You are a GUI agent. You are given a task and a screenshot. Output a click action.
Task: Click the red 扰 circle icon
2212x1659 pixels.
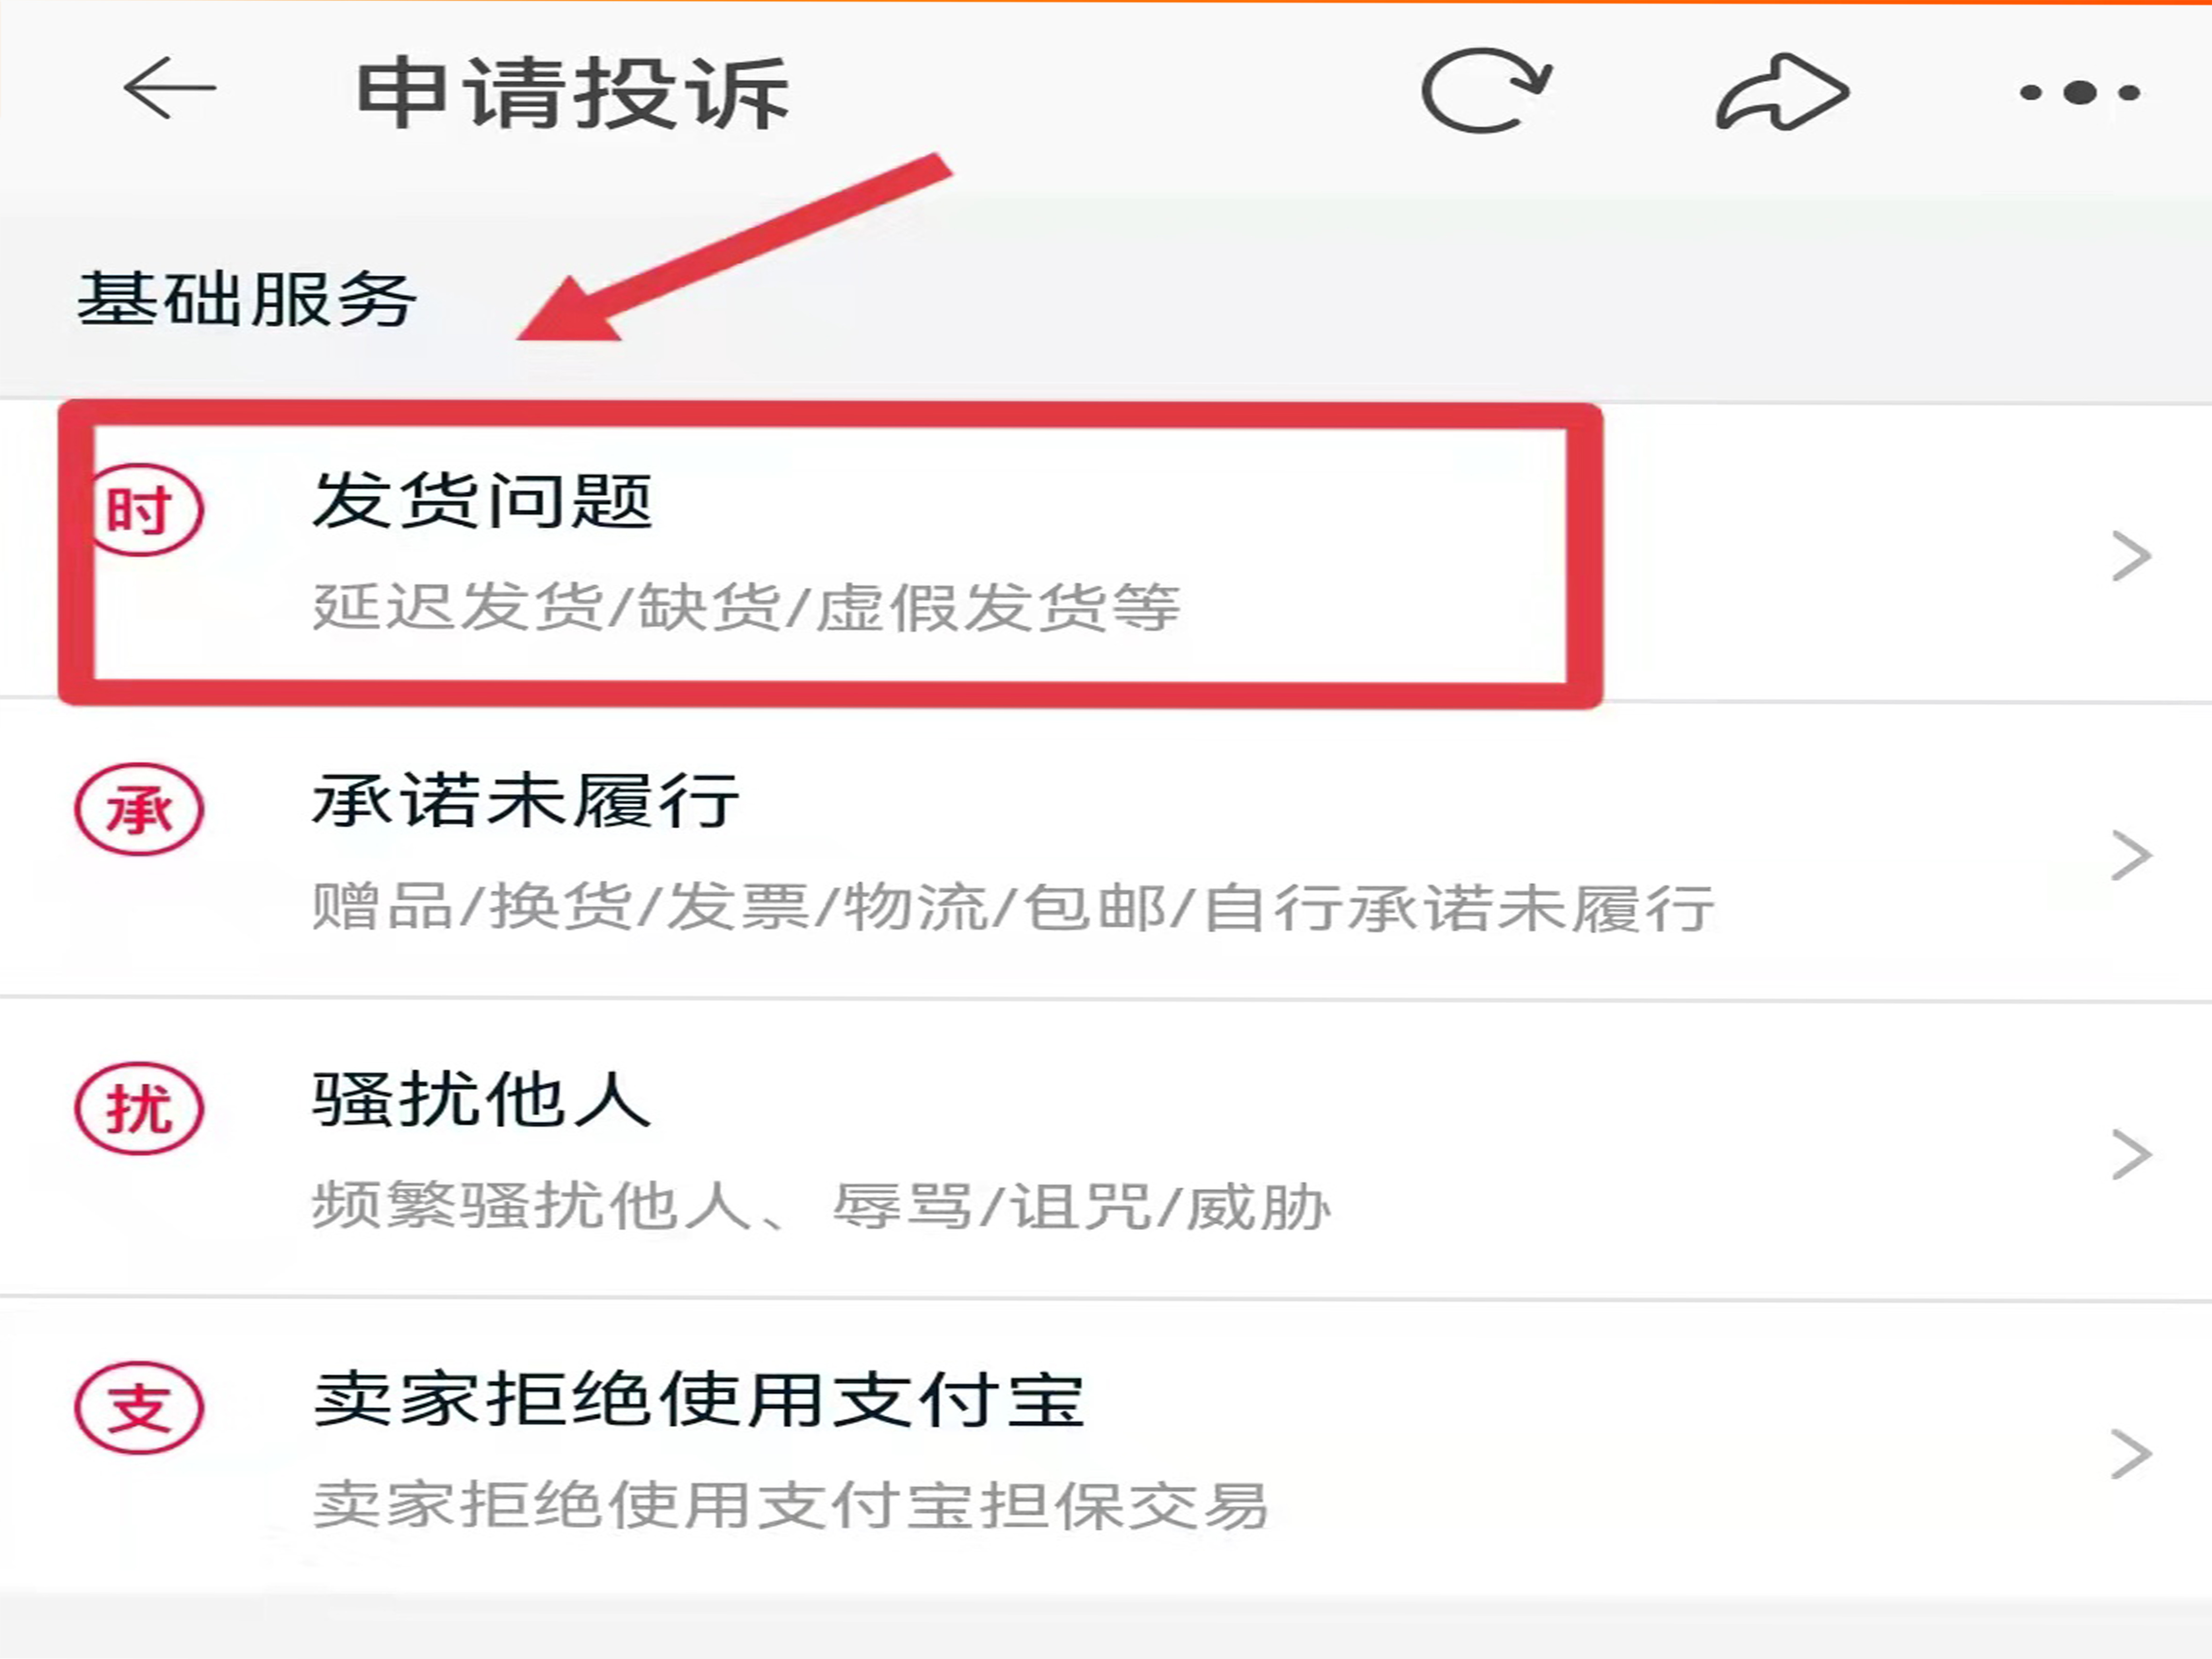click(x=139, y=1108)
